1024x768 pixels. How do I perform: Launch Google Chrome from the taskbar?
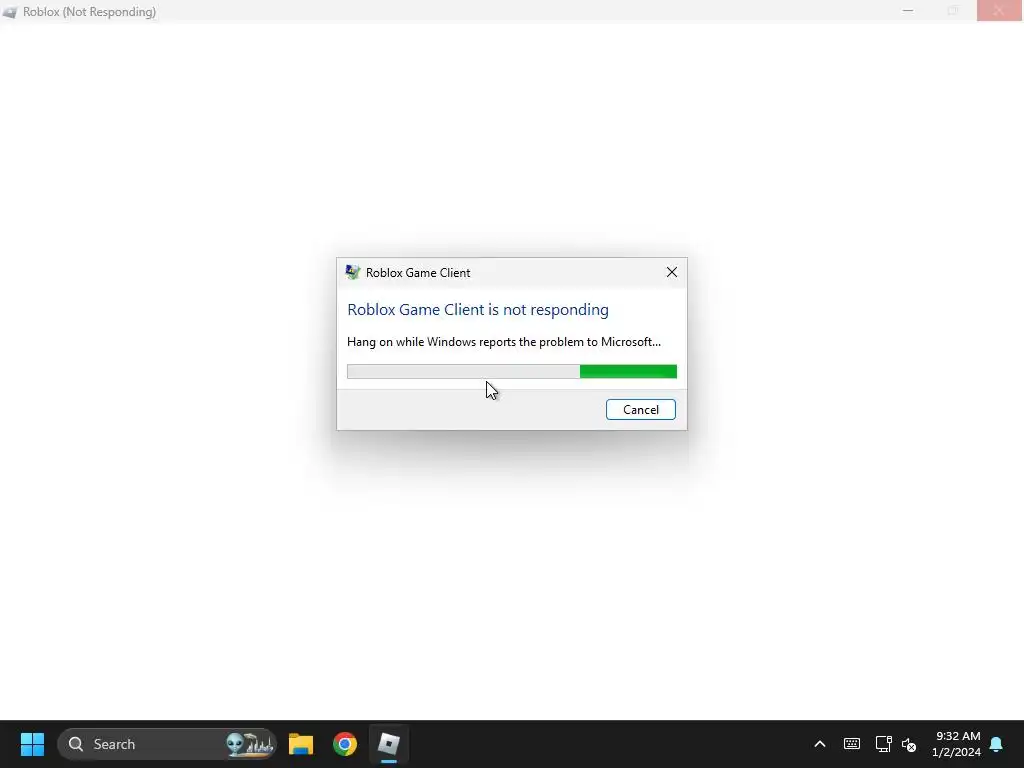345,744
